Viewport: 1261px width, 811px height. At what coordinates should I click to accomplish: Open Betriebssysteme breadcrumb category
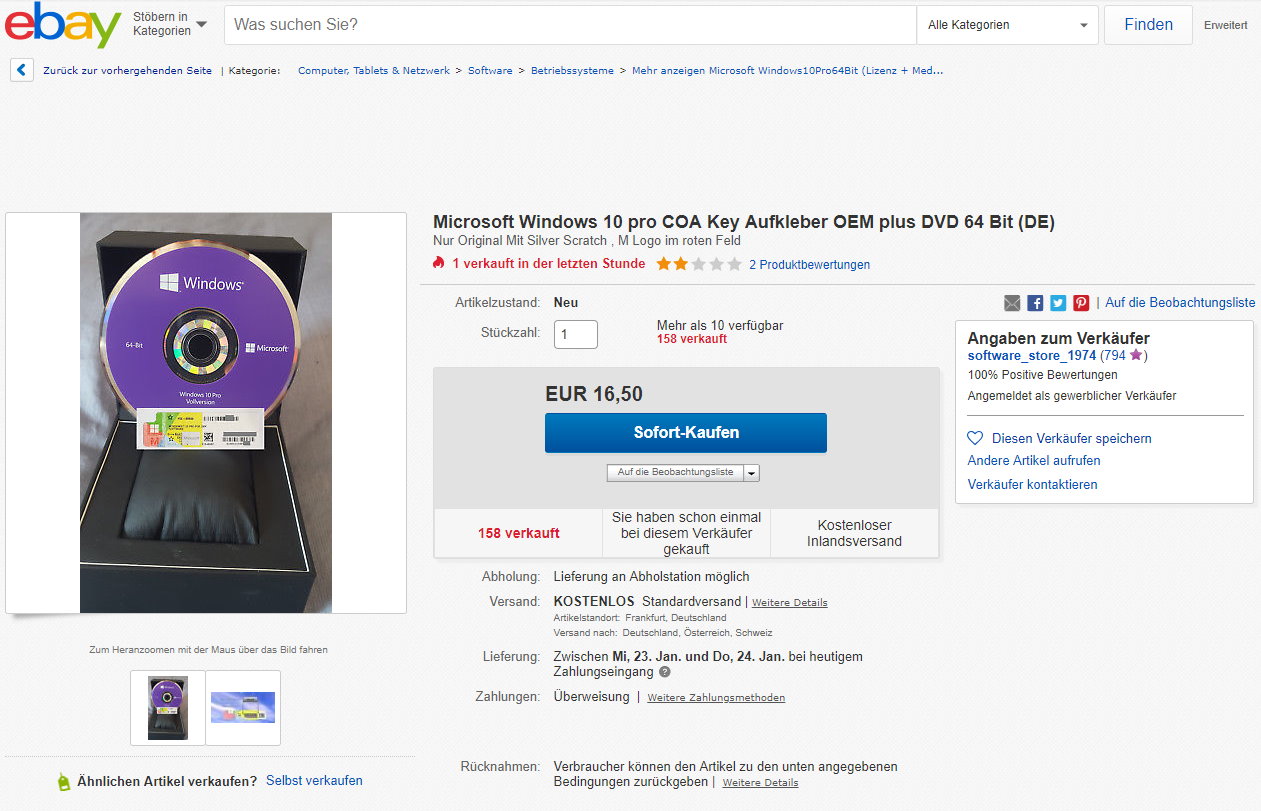572,71
